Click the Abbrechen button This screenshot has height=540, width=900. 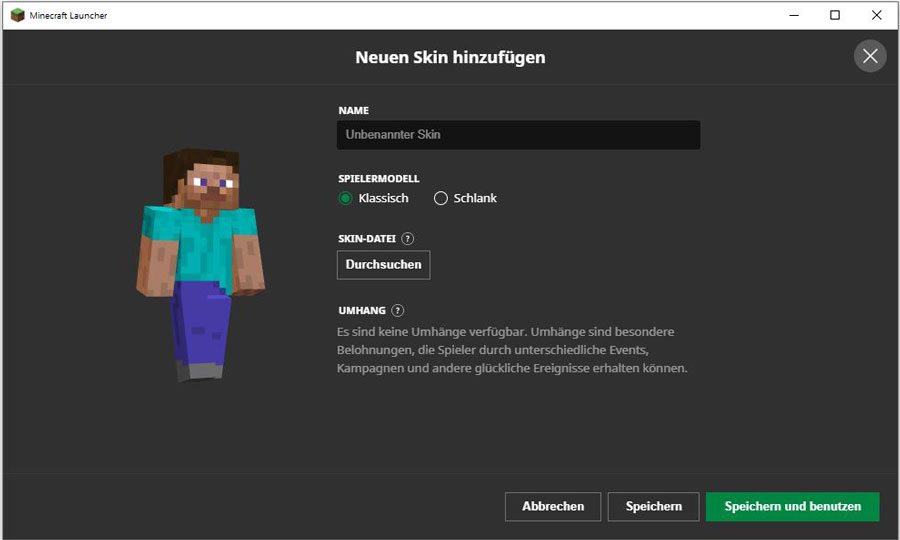tap(552, 506)
